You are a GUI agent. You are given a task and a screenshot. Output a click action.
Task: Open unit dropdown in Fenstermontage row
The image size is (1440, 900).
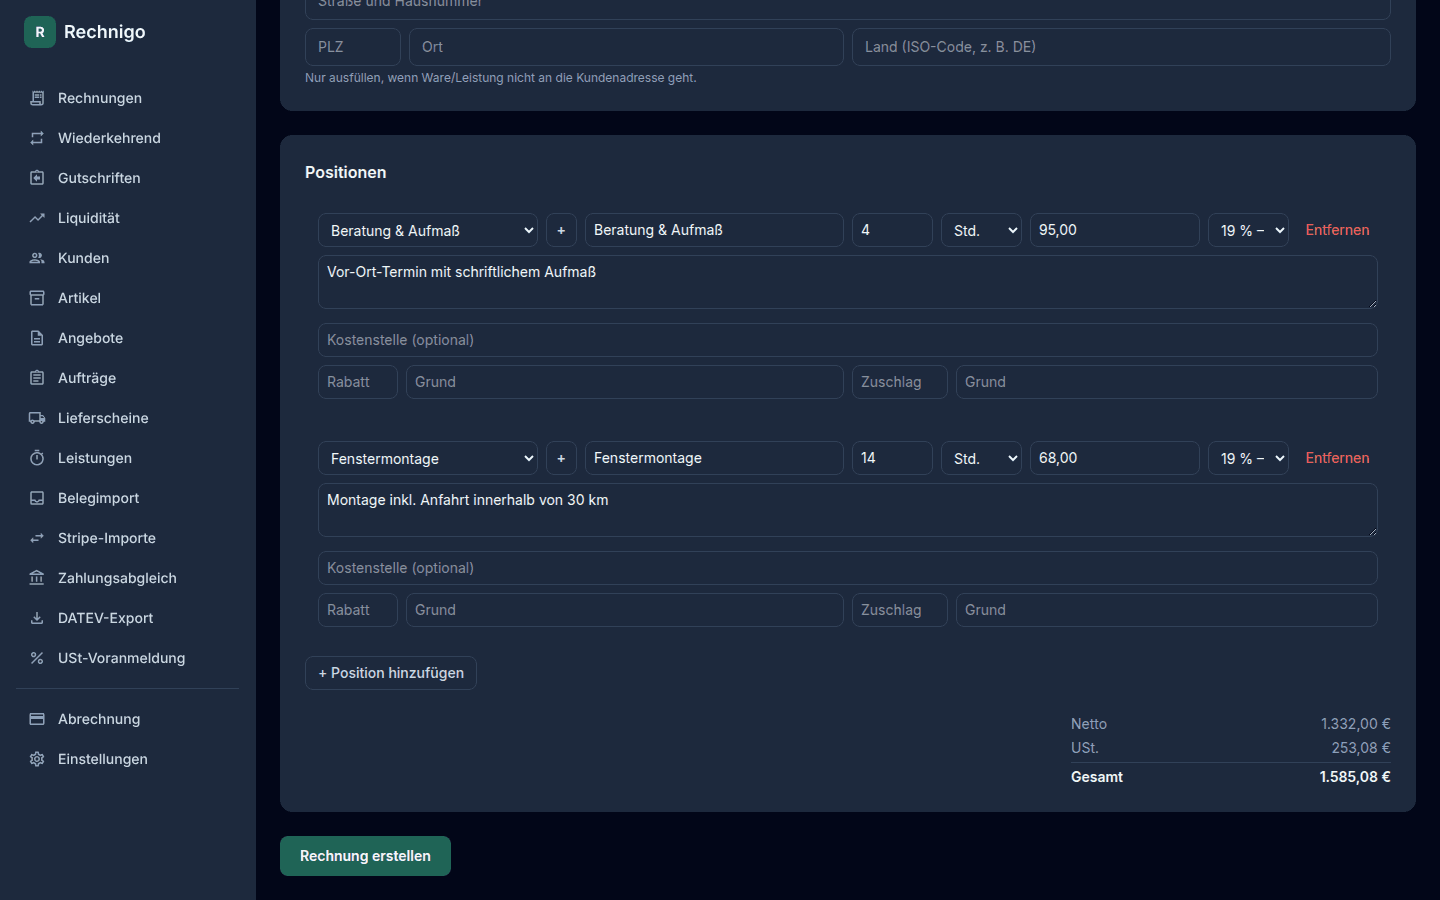click(x=981, y=458)
